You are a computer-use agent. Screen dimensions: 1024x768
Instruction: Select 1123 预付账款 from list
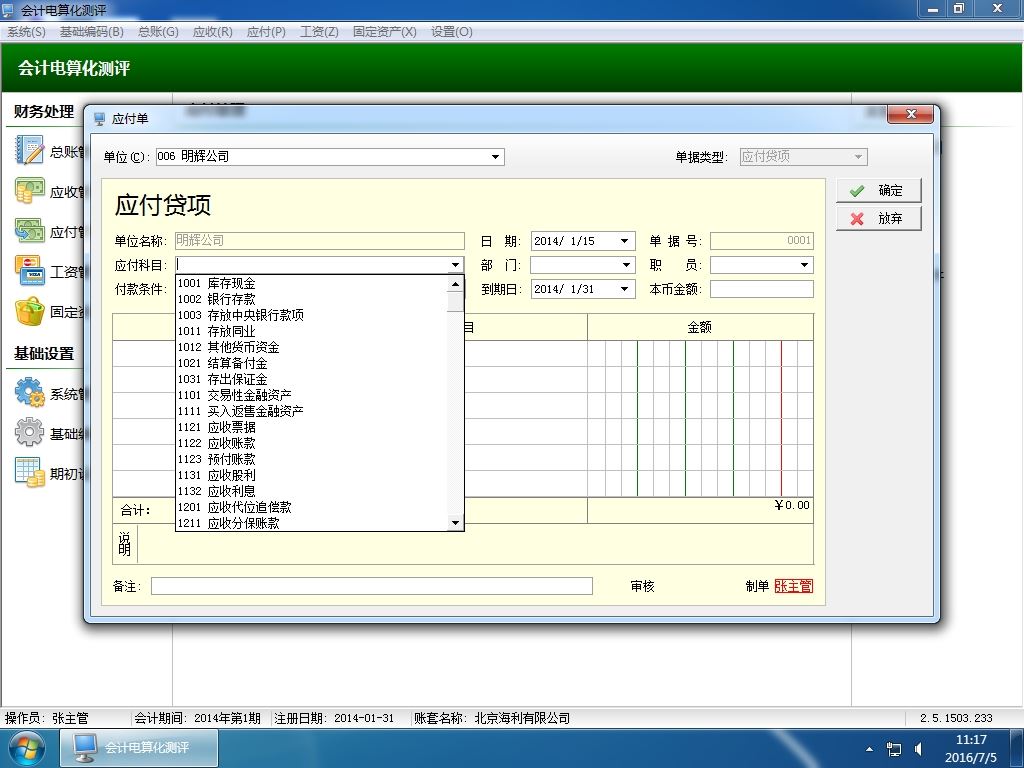click(x=312, y=459)
